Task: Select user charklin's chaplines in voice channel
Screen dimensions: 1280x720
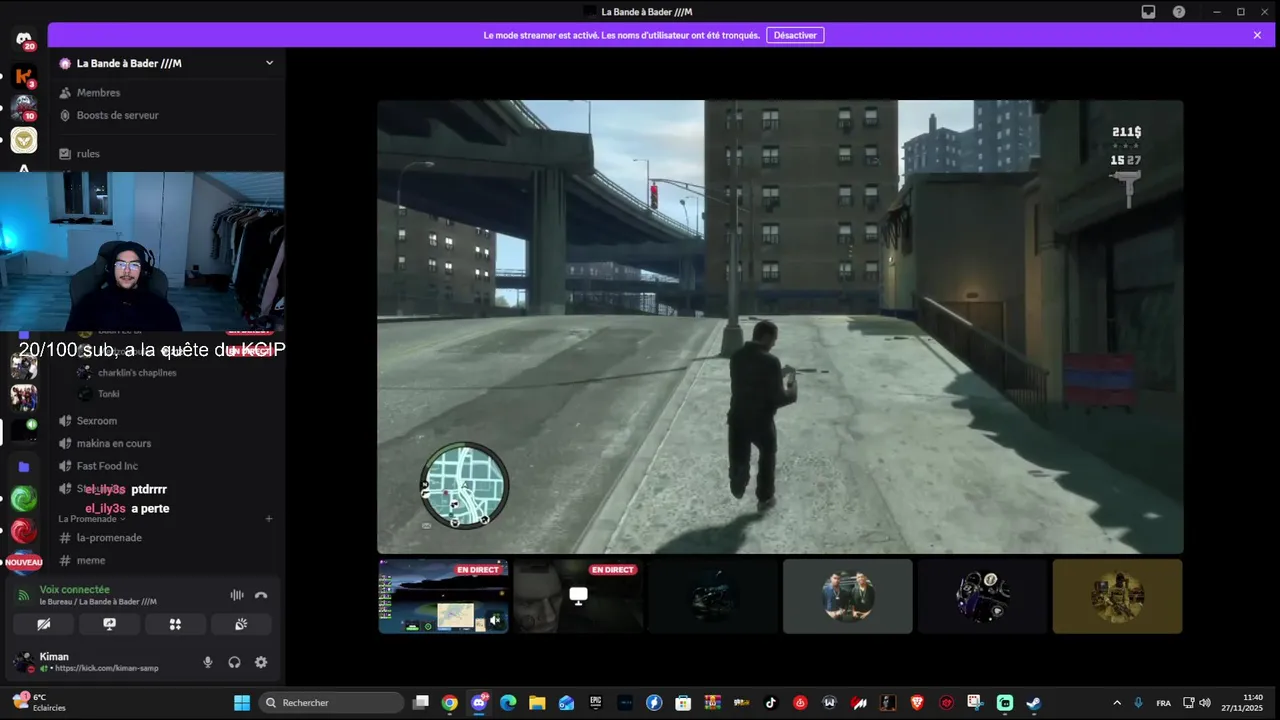Action: click(x=137, y=373)
